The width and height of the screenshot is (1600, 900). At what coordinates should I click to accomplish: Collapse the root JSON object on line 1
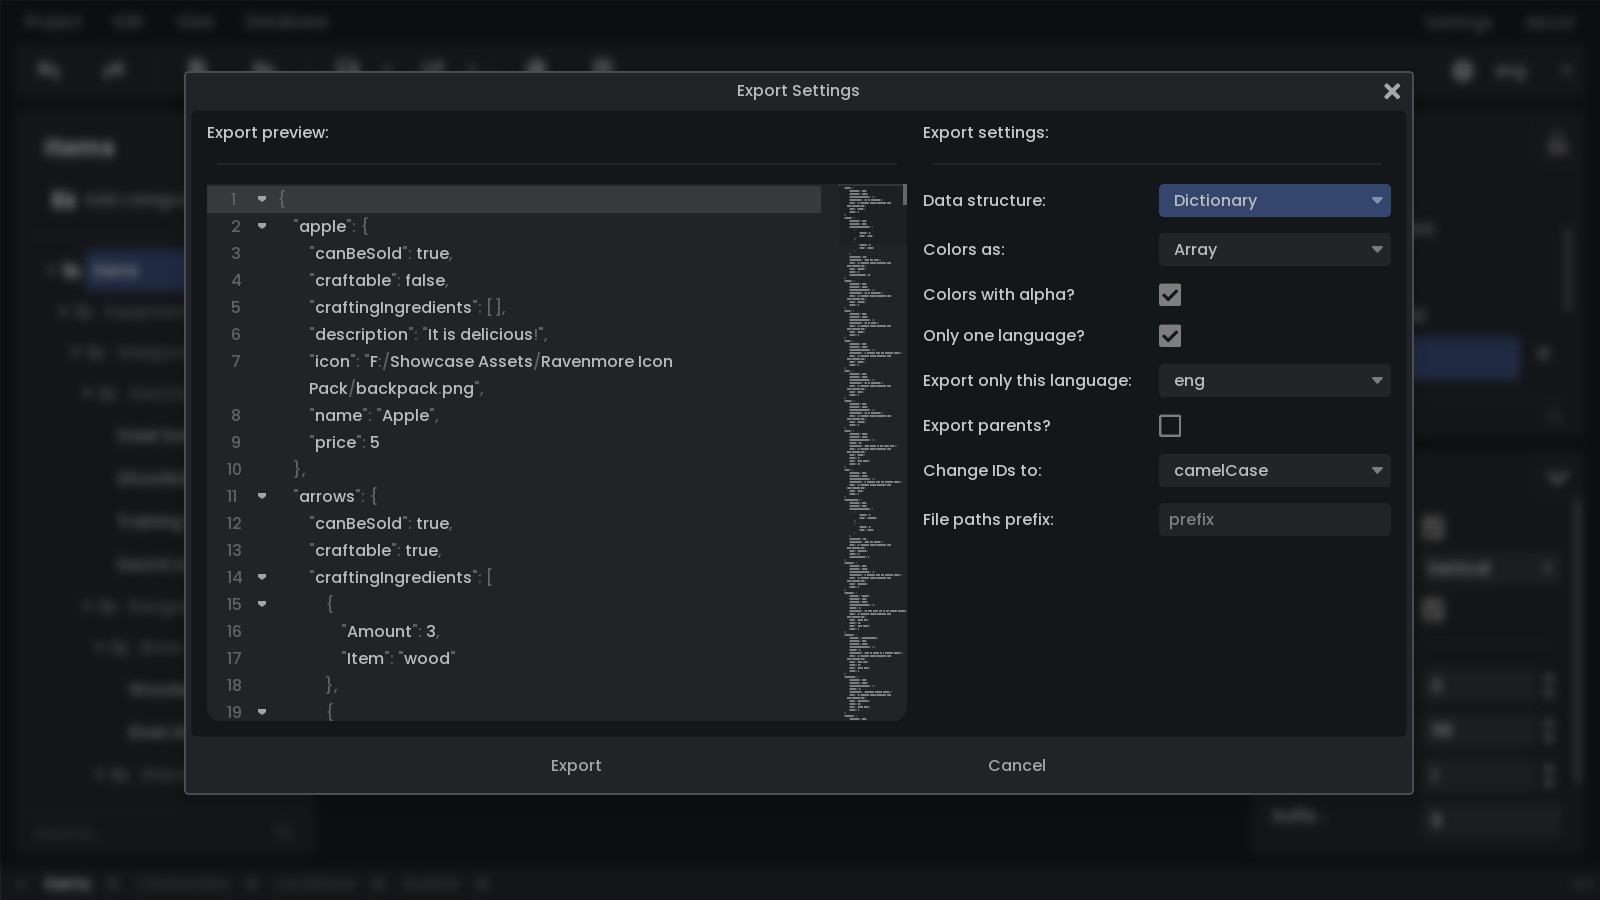coord(262,199)
